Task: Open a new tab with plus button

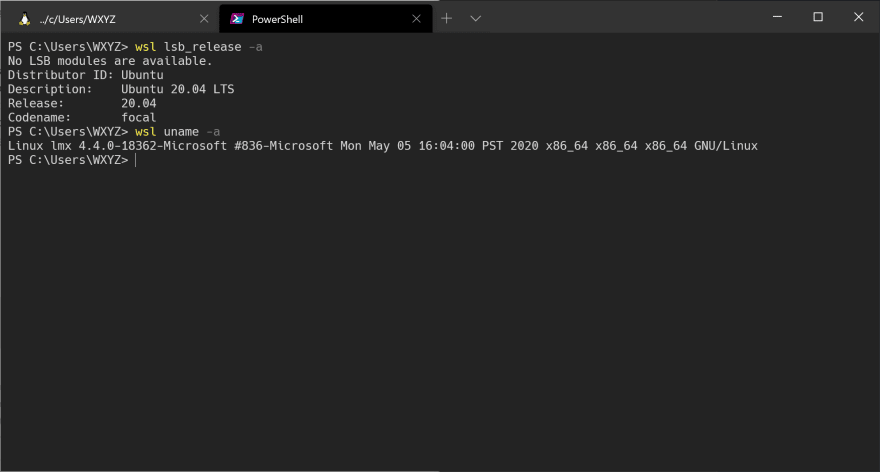Action: pos(446,19)
